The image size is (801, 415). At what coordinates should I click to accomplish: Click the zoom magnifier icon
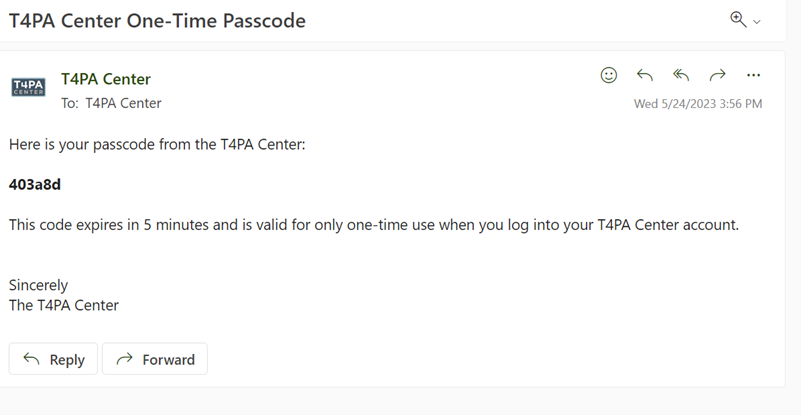[x=738, y=19]
